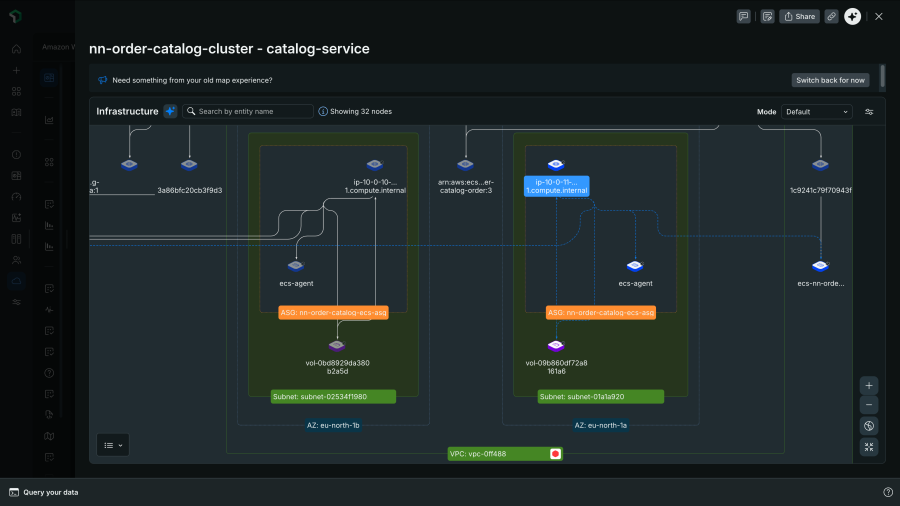Click the sparkle button next to Infrastructure
The image size is (900, 506).
[170, 111]
